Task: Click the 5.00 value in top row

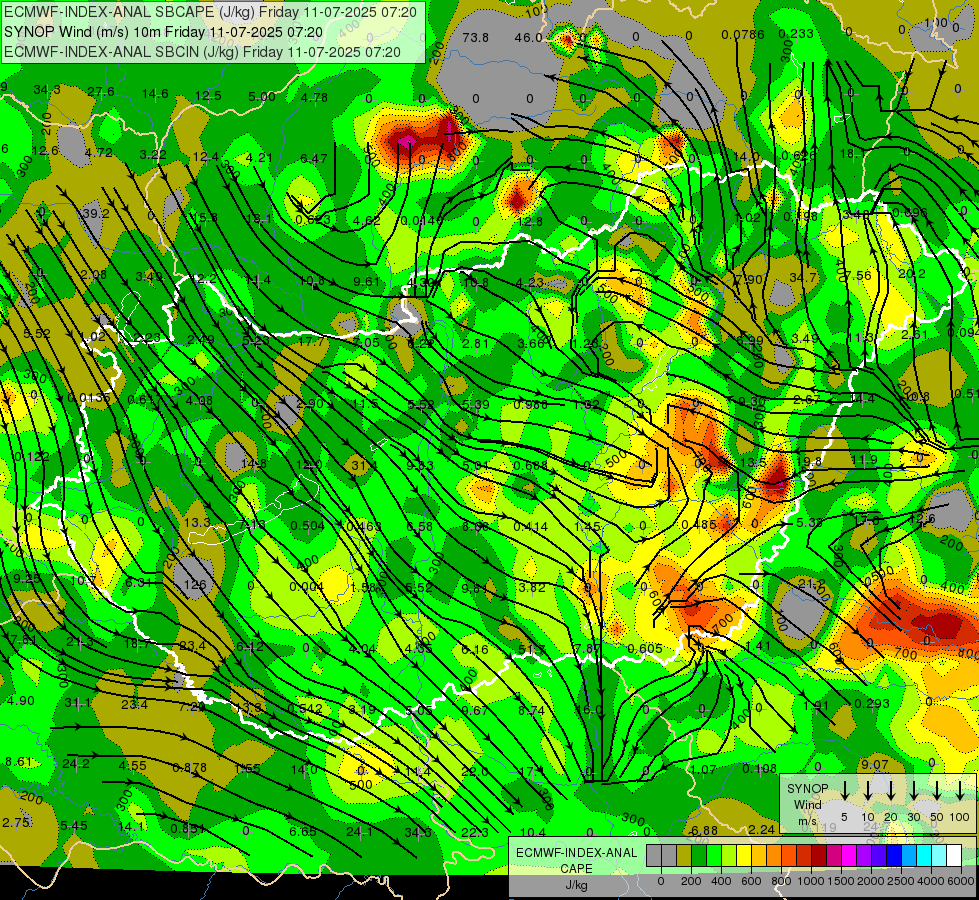Action: point(262,96)
